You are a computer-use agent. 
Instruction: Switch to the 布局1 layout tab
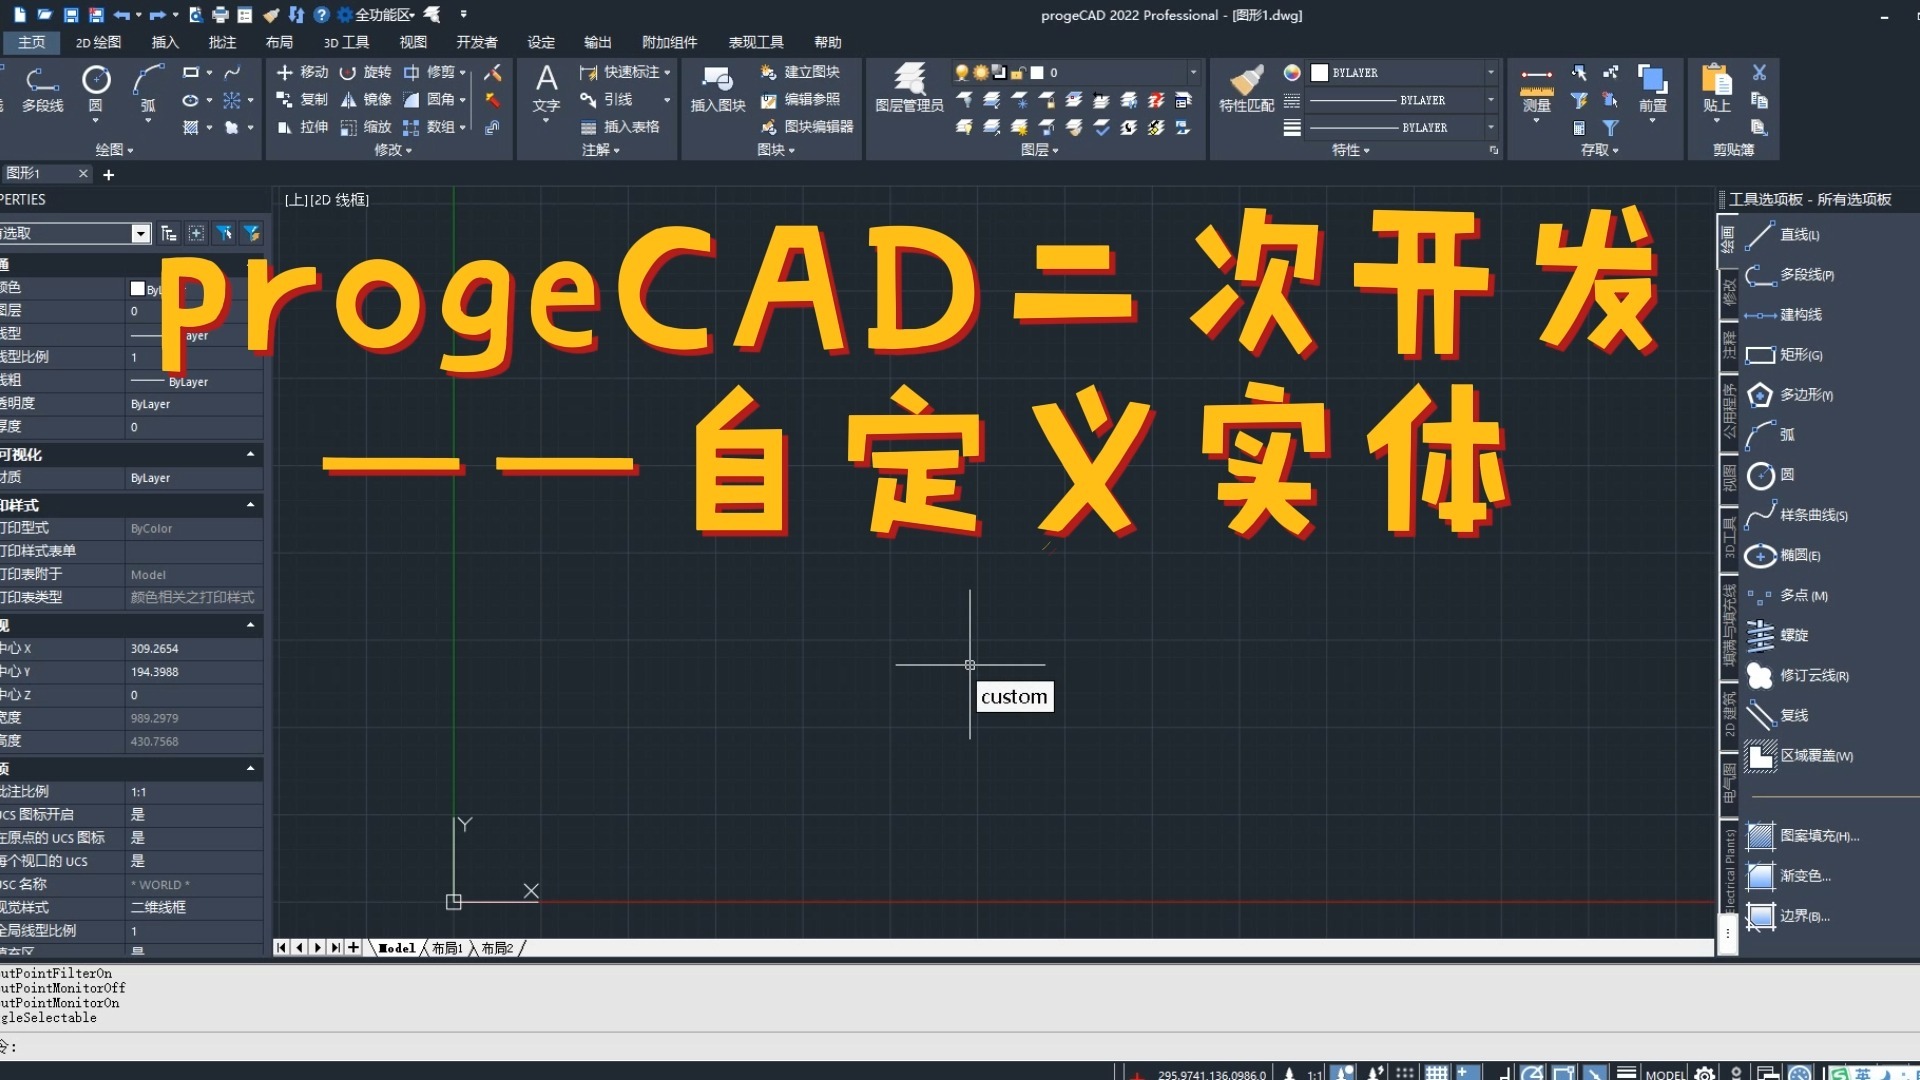click(448, 948)
